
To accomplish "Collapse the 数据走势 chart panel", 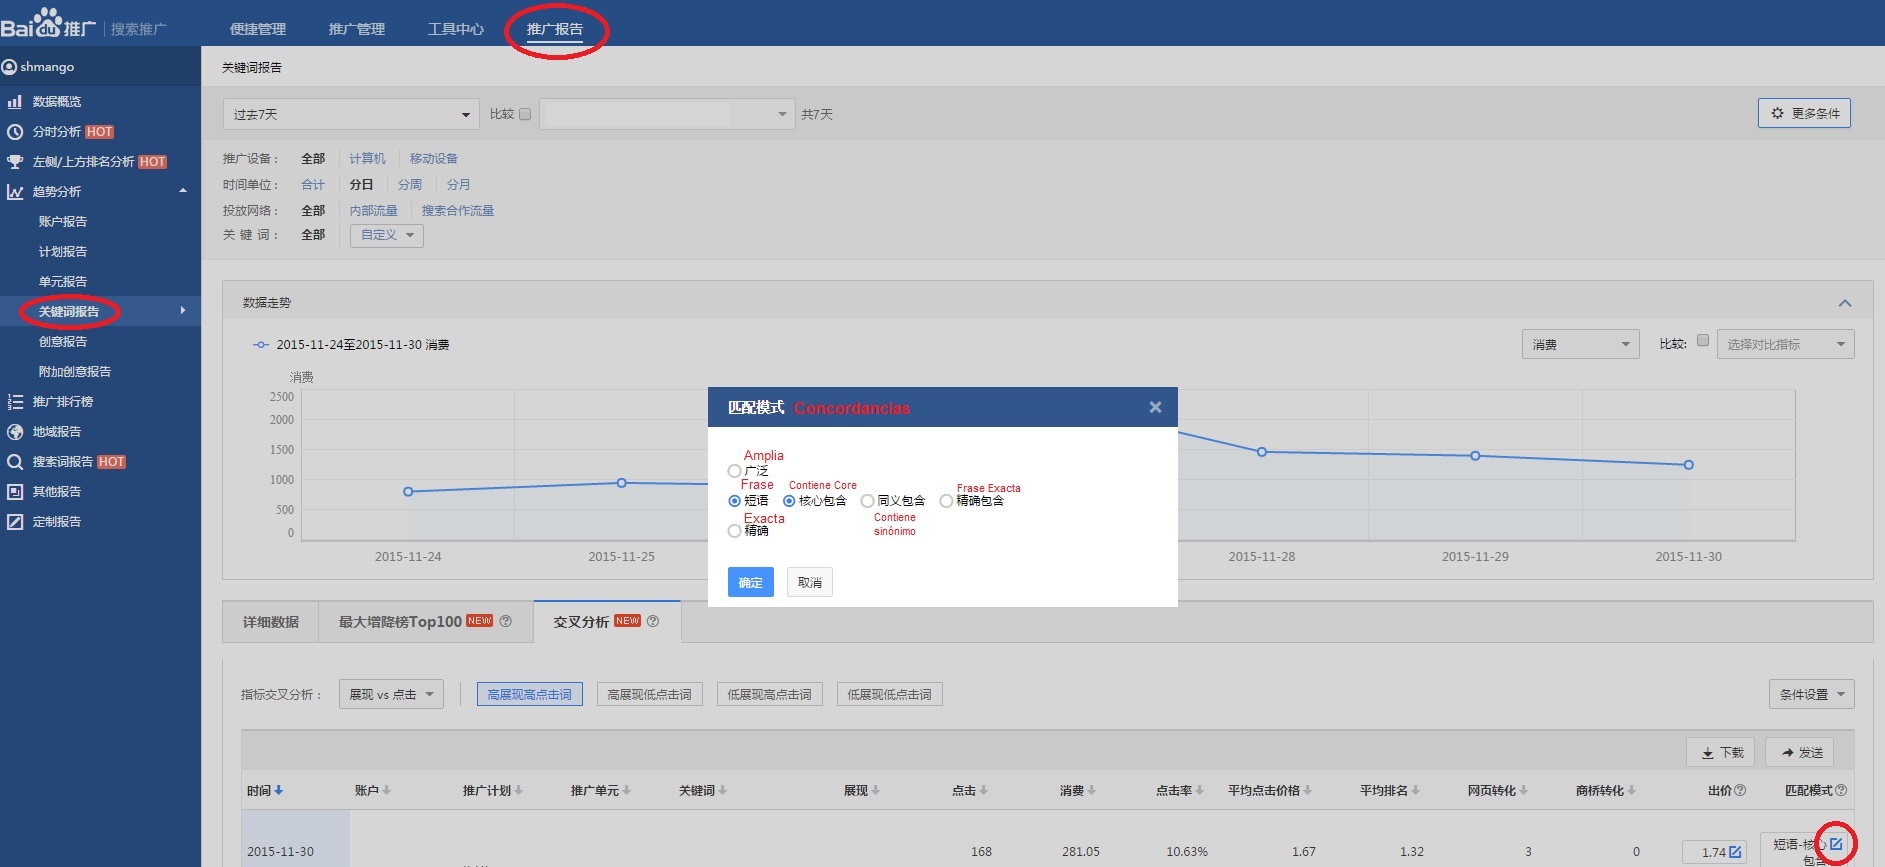I will coord(1845,303).
